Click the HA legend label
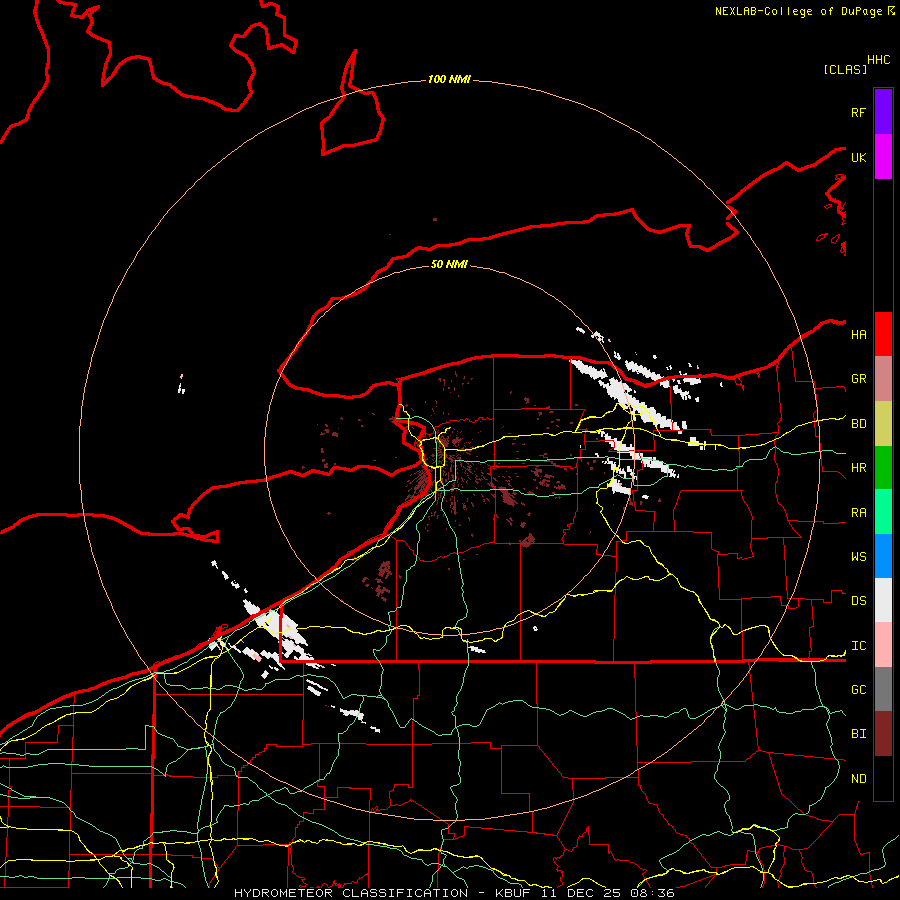 tap(858, 335)
